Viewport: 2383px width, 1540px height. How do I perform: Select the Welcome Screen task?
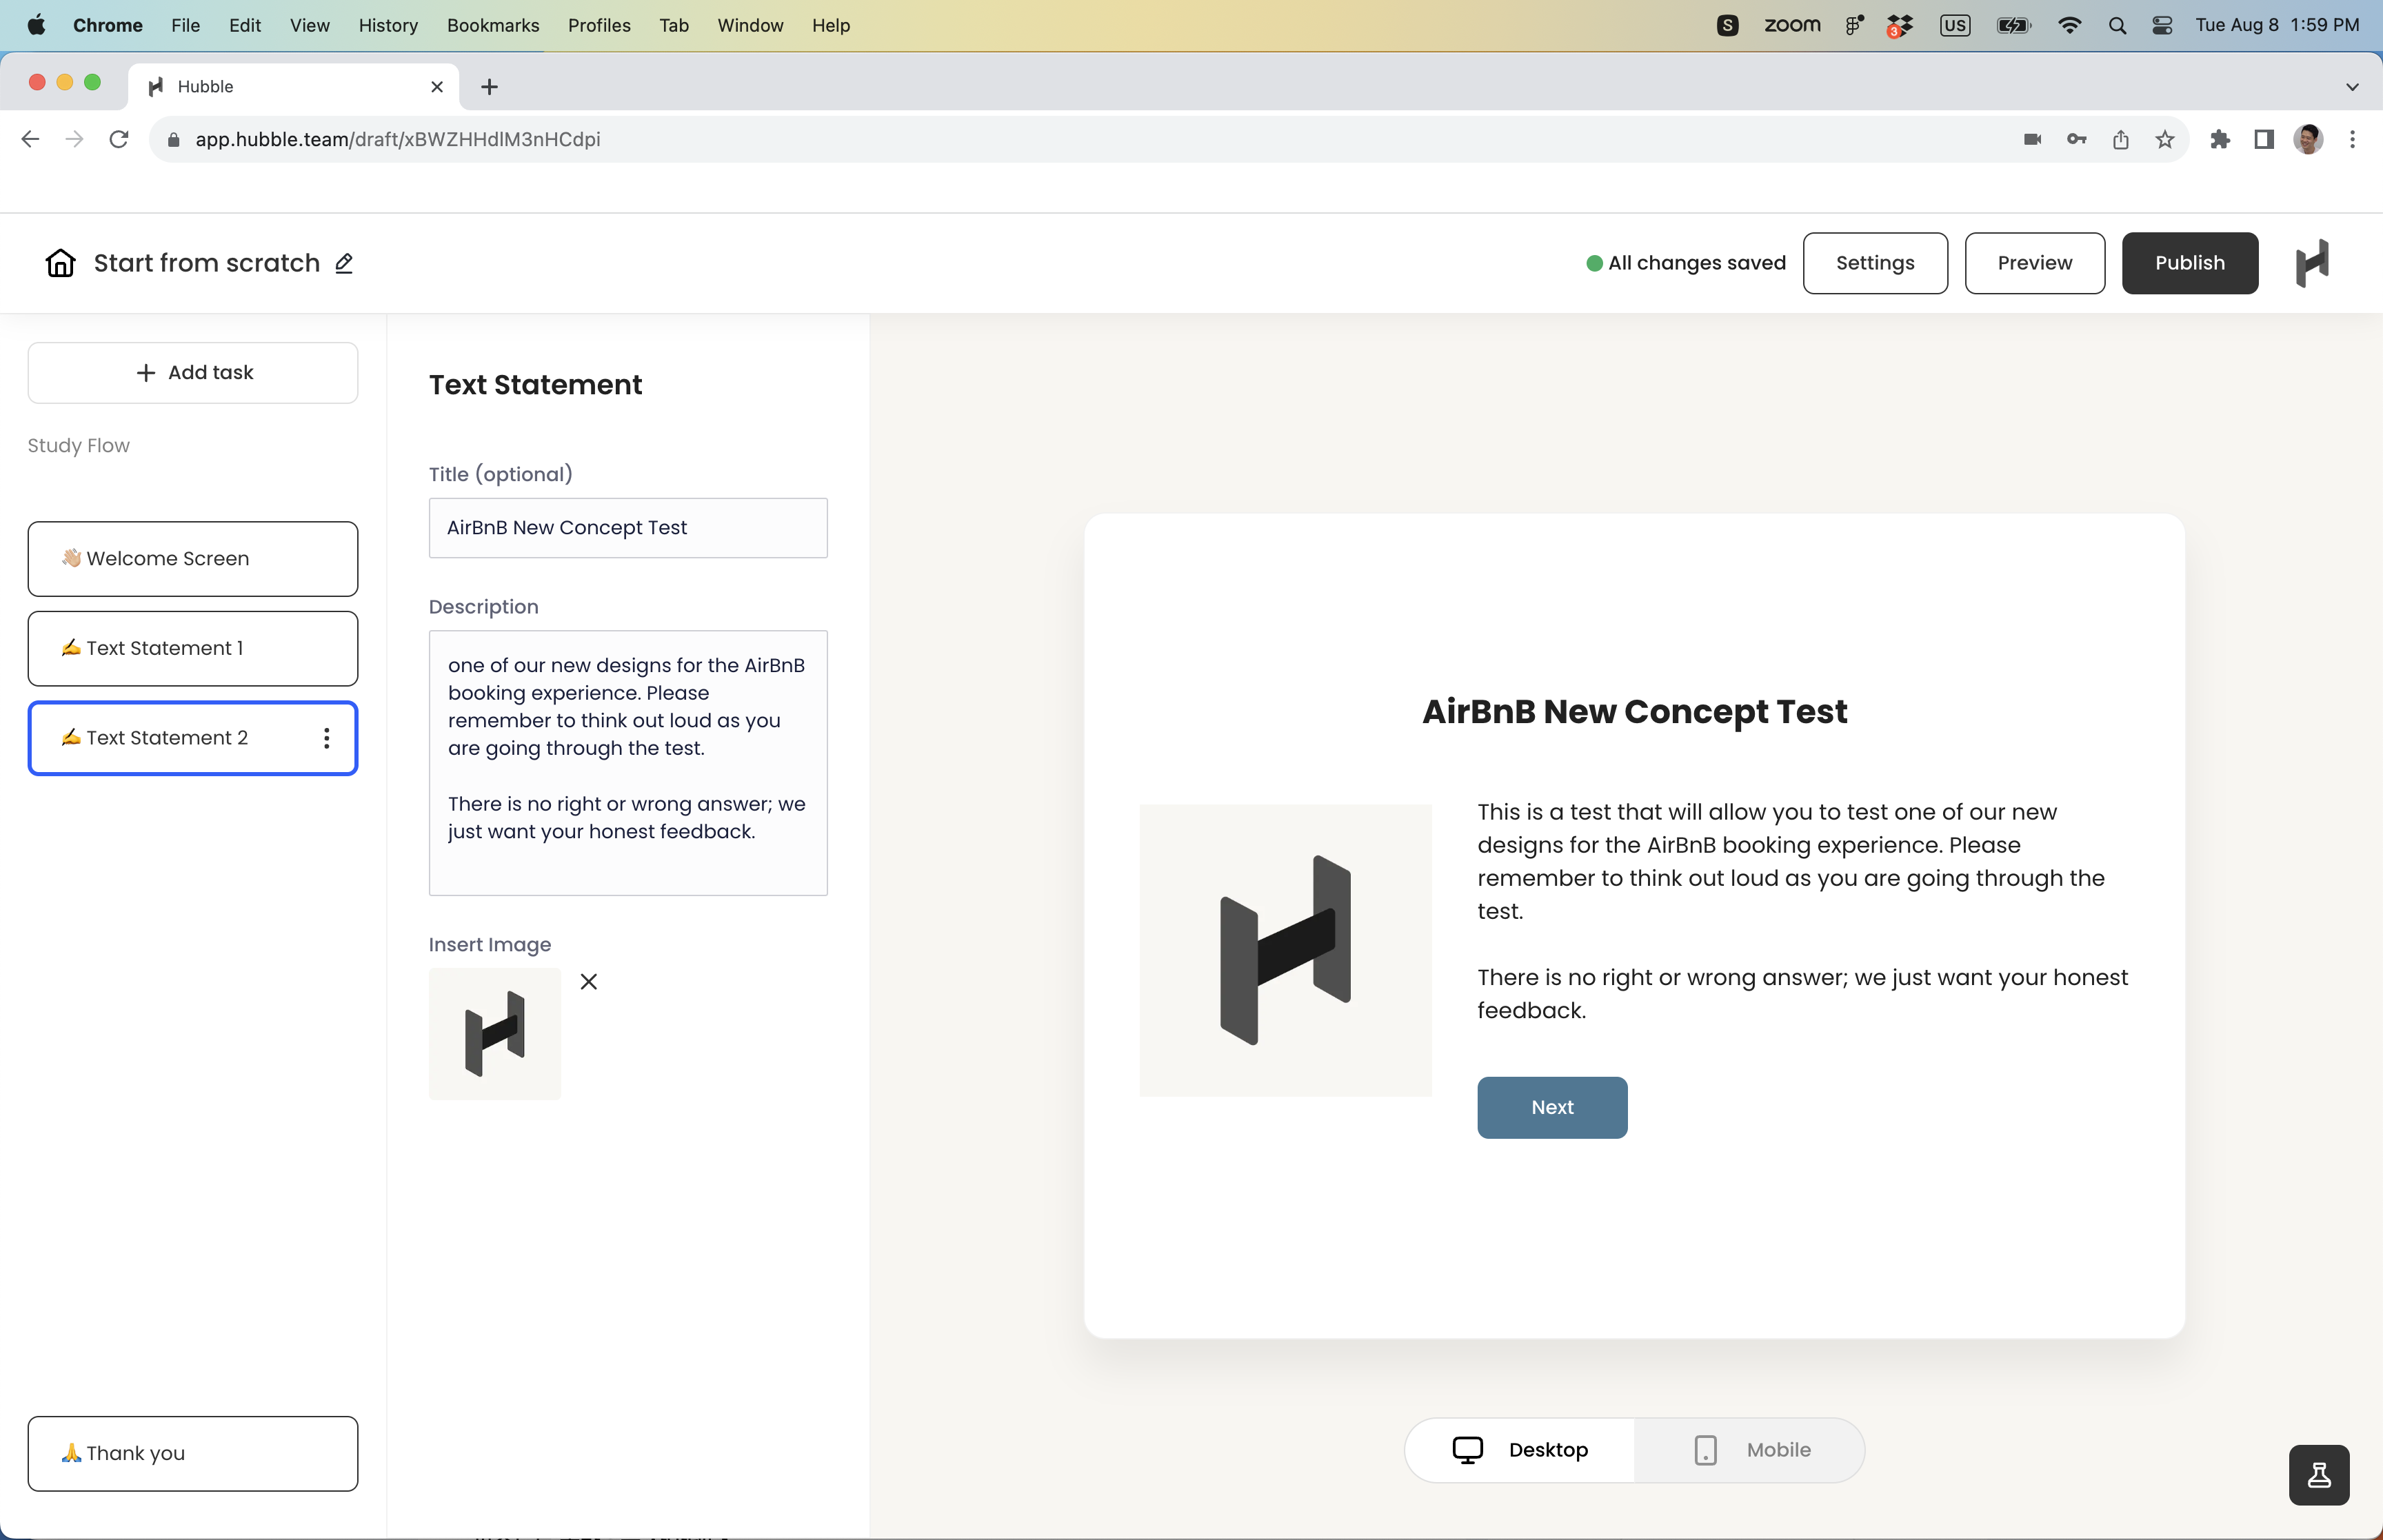[193, 559]
